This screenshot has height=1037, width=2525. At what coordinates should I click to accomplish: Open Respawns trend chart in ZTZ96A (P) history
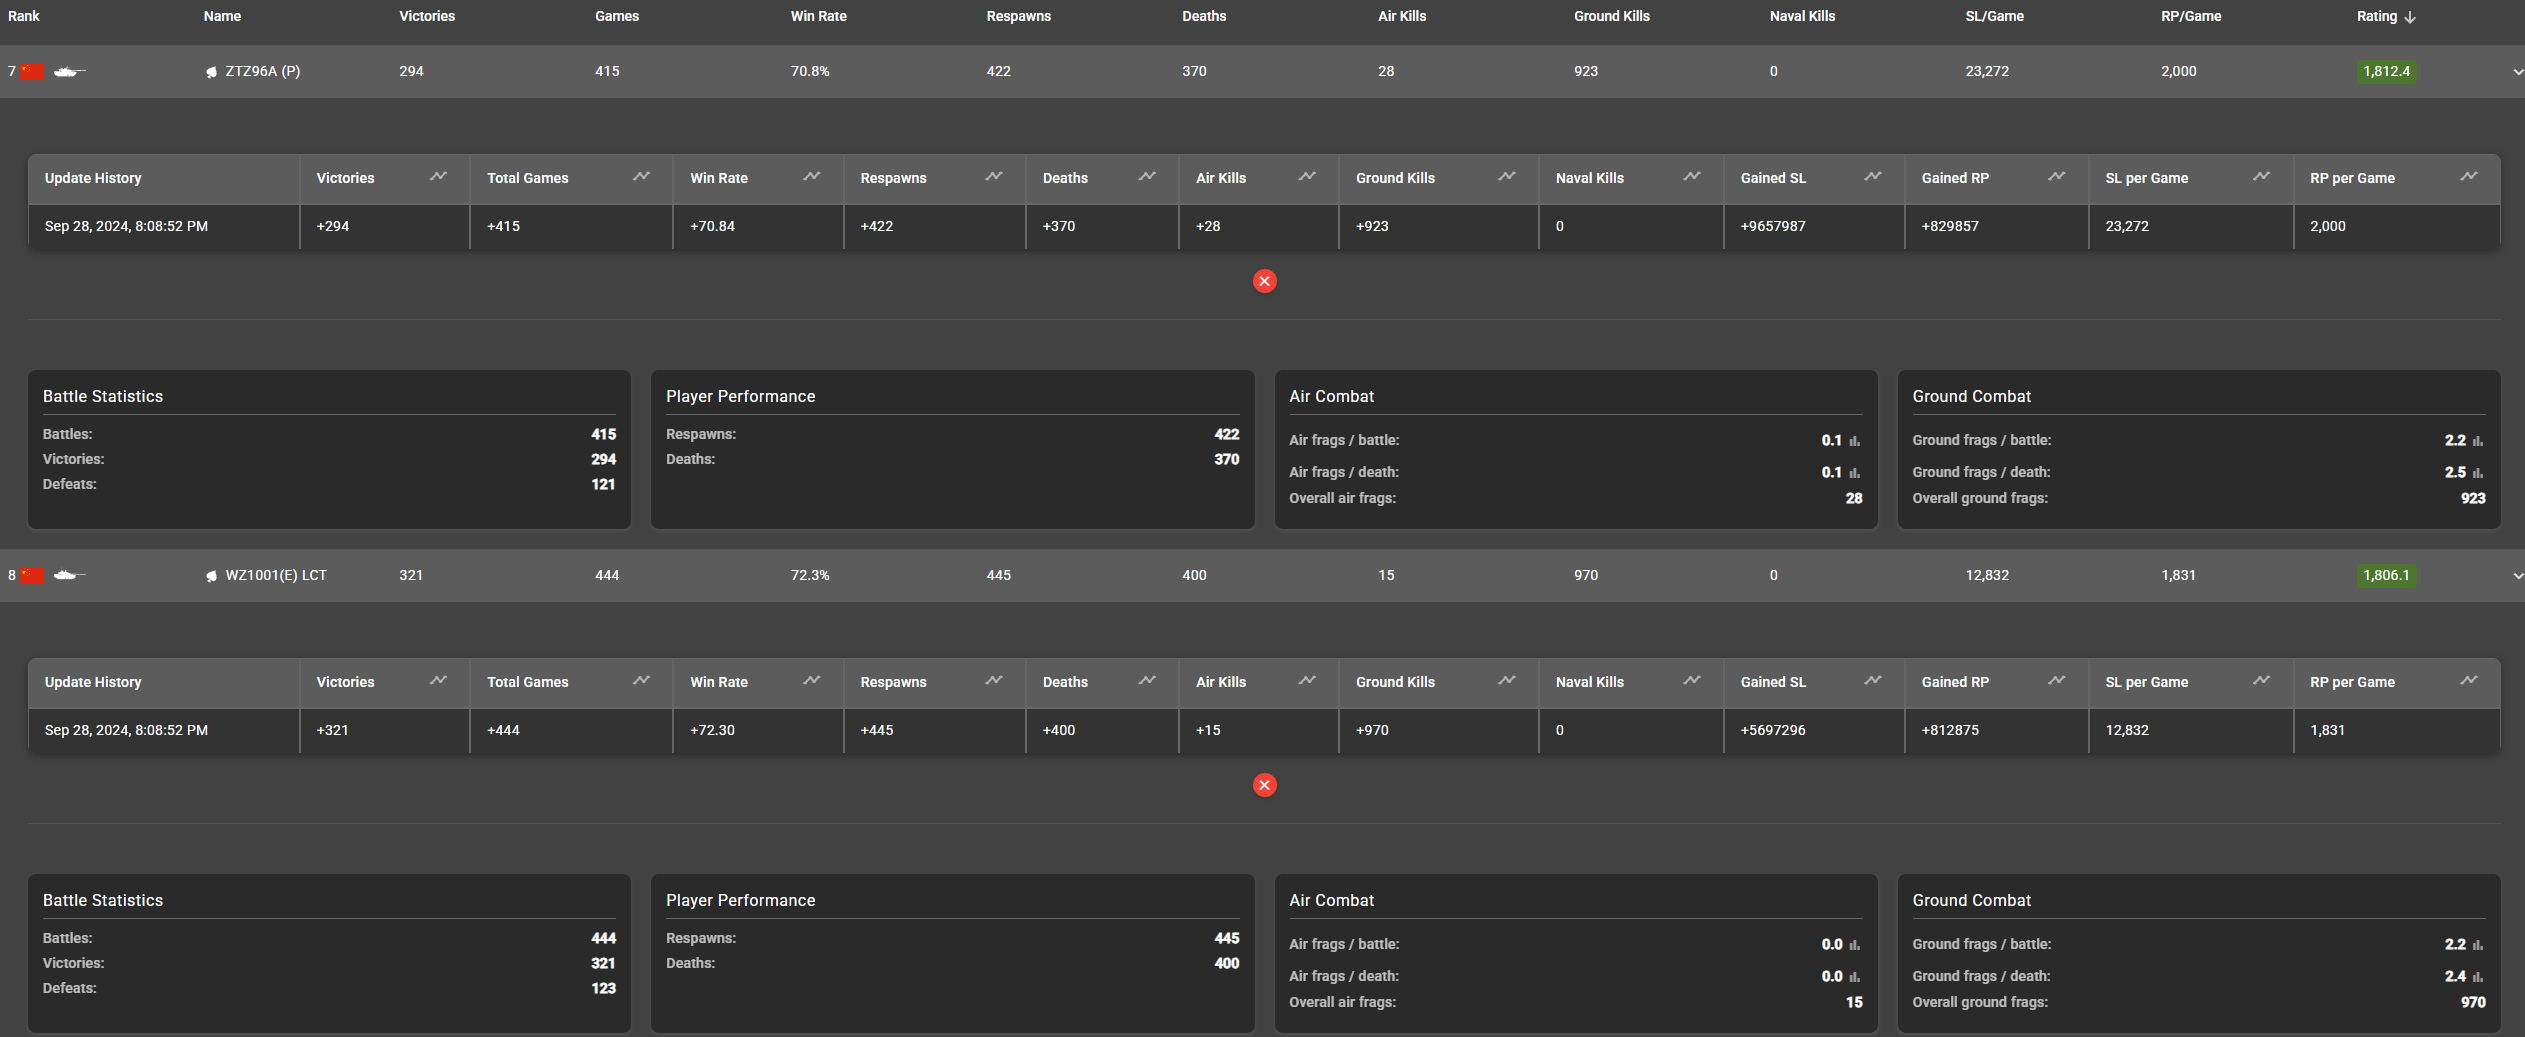pyautogui.click(x=993, y=176)
